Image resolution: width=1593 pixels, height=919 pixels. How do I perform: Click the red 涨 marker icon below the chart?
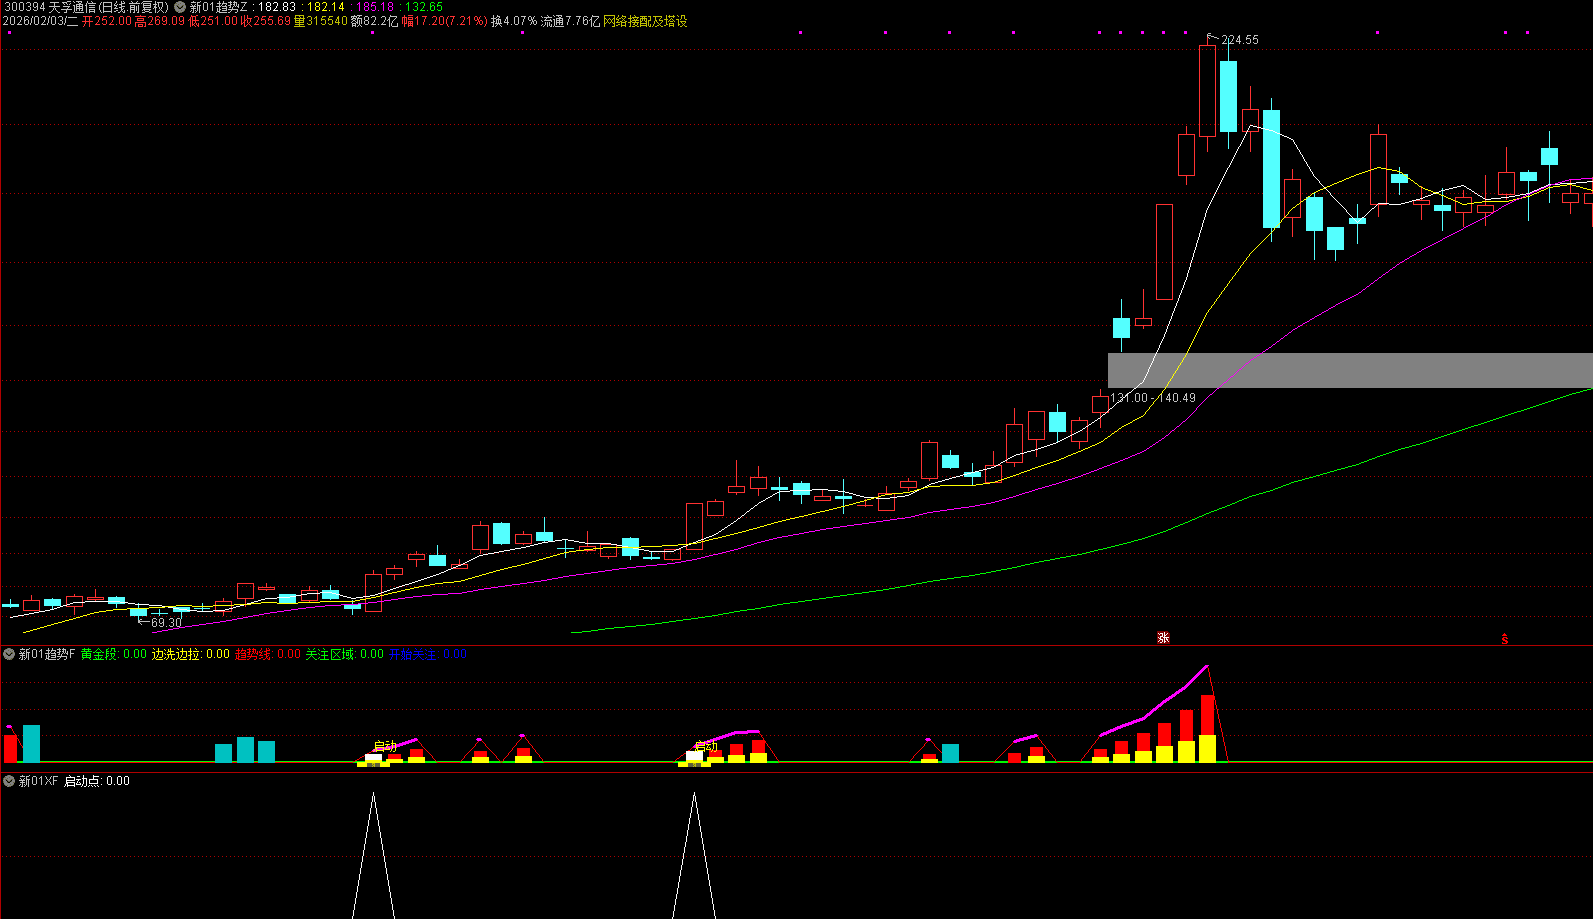(1163, 638)
